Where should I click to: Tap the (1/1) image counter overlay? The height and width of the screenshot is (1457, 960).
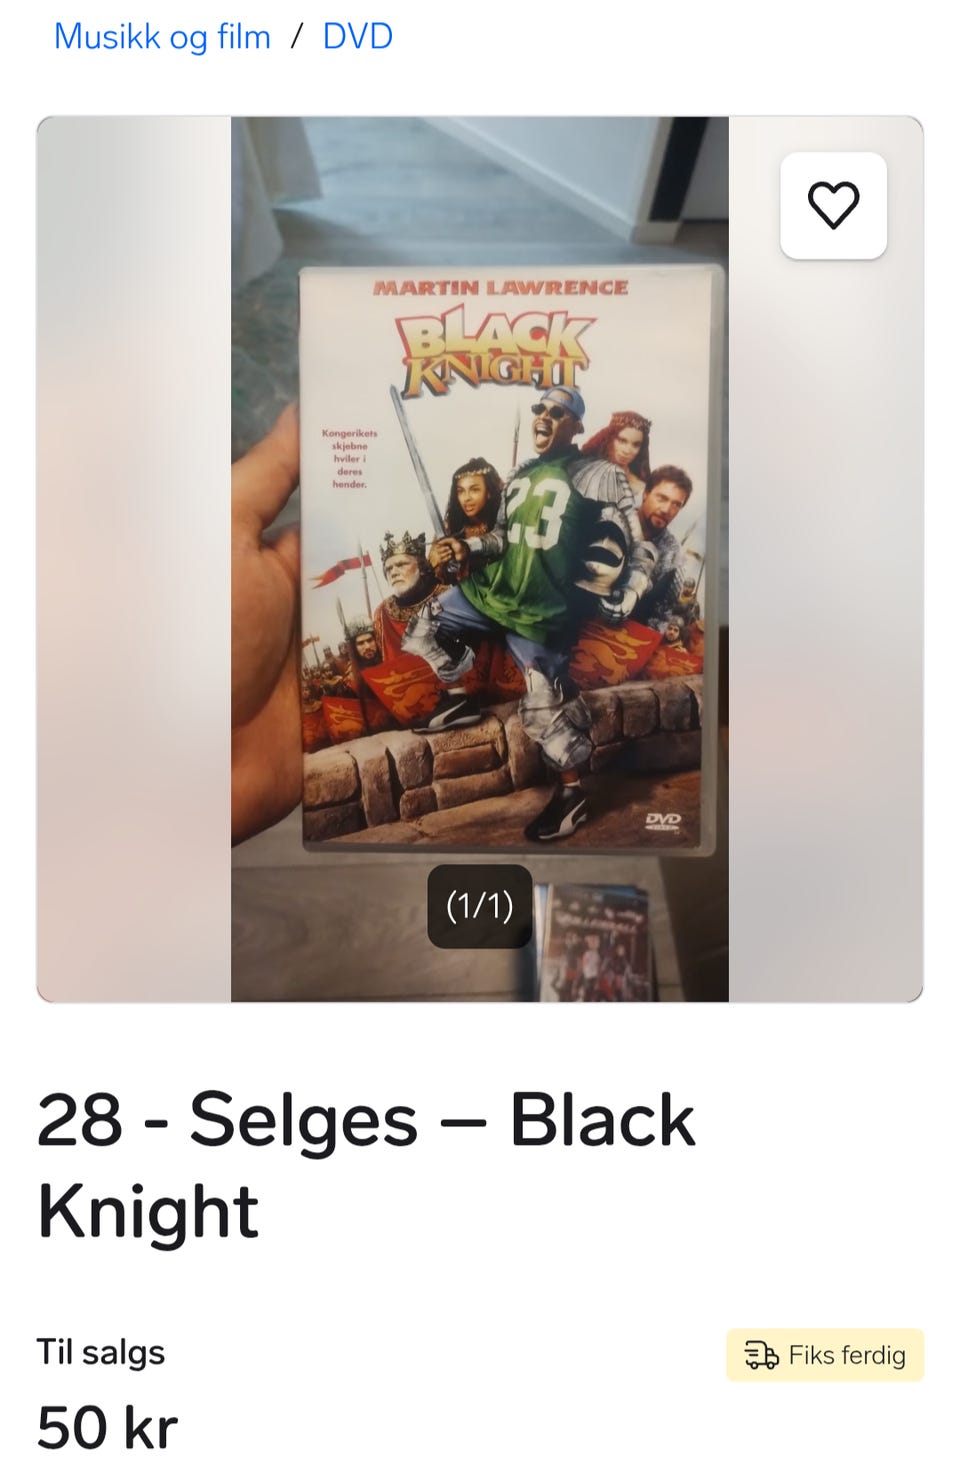(x=480, y=906)
